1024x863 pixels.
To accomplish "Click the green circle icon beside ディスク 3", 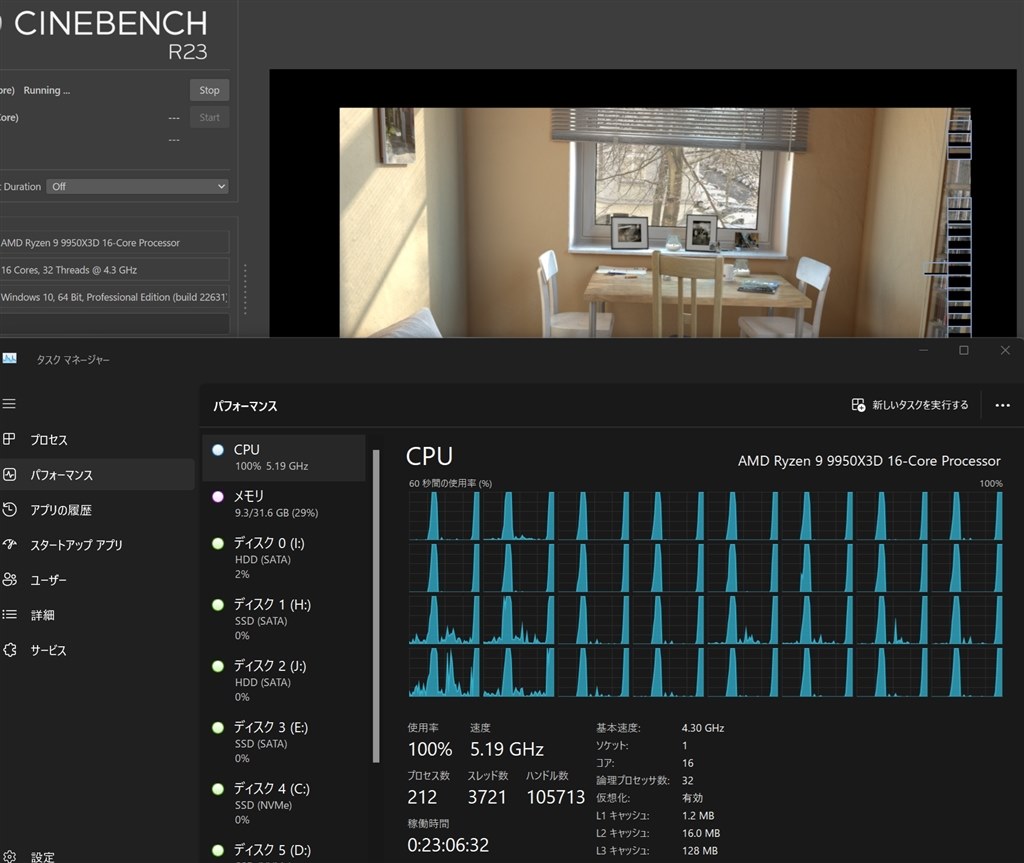I will (218, 727).
